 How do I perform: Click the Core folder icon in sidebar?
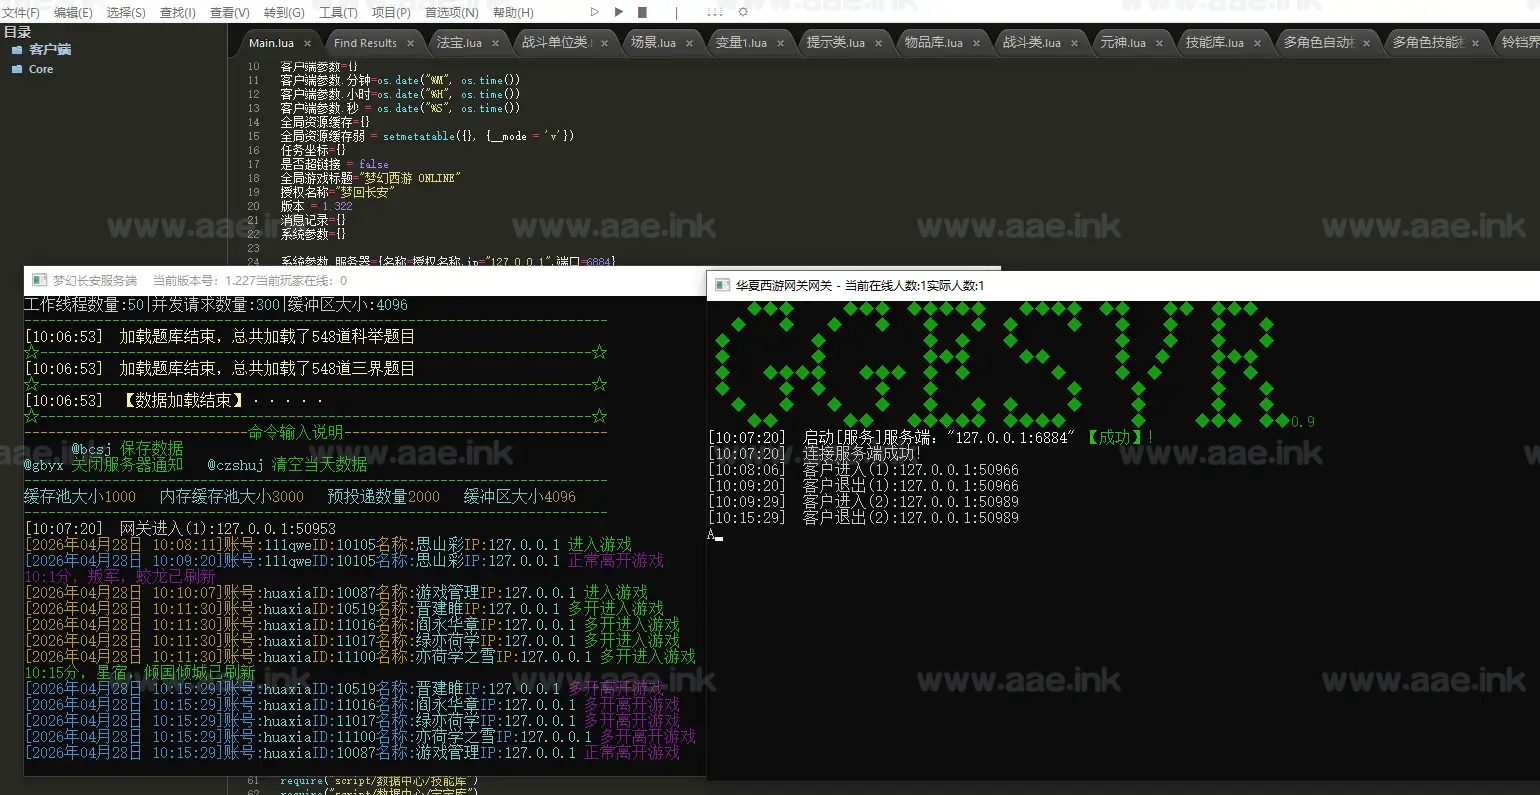point(17,69)
